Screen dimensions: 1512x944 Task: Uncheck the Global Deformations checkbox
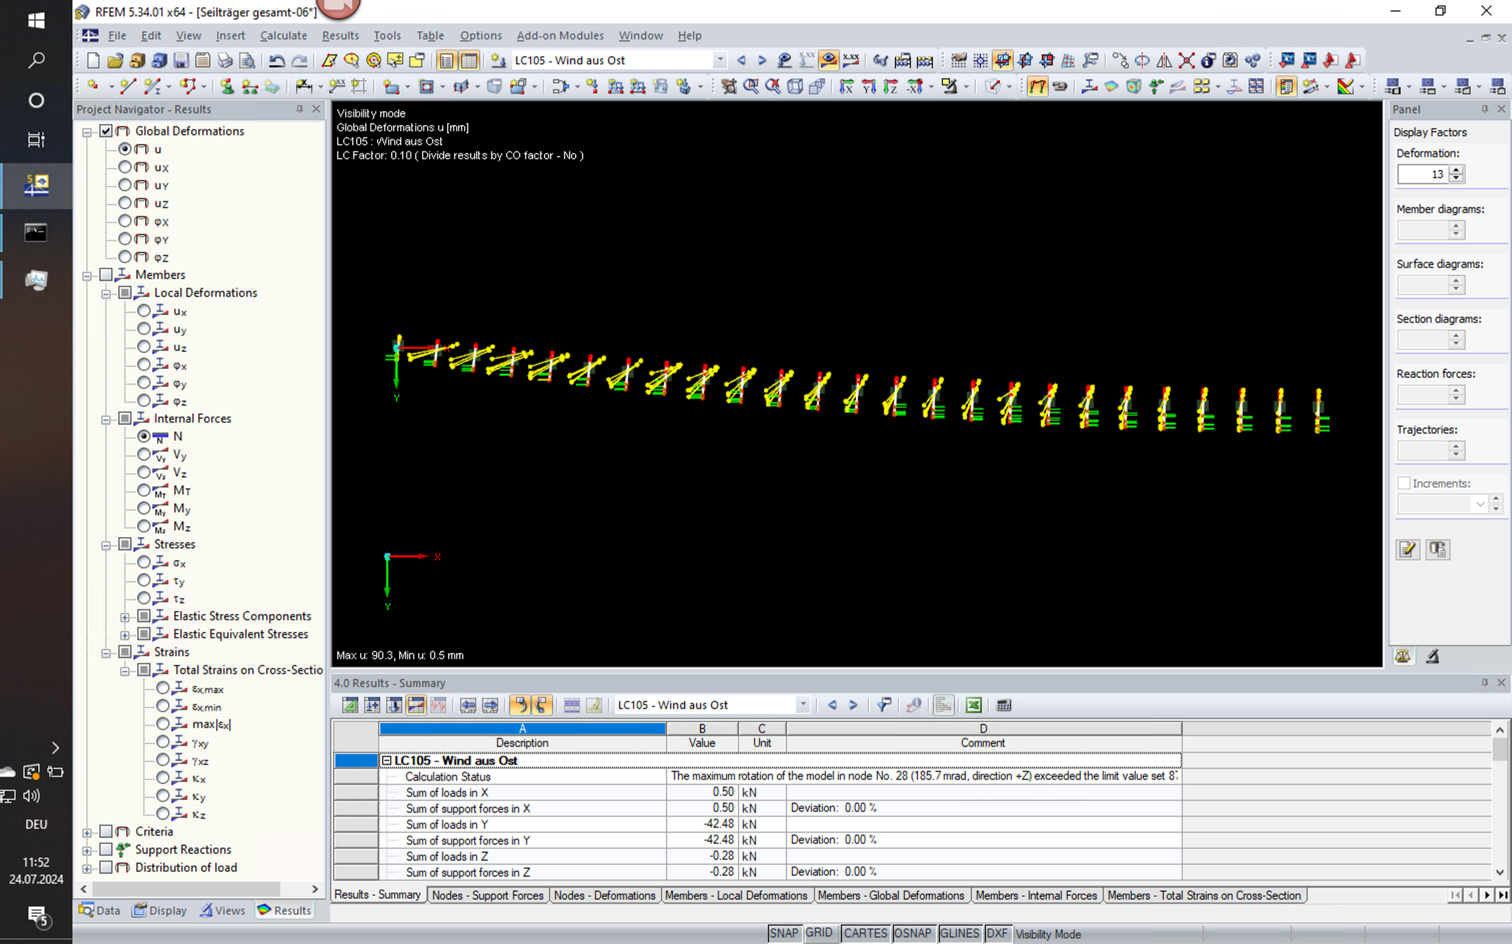point(106,131)
